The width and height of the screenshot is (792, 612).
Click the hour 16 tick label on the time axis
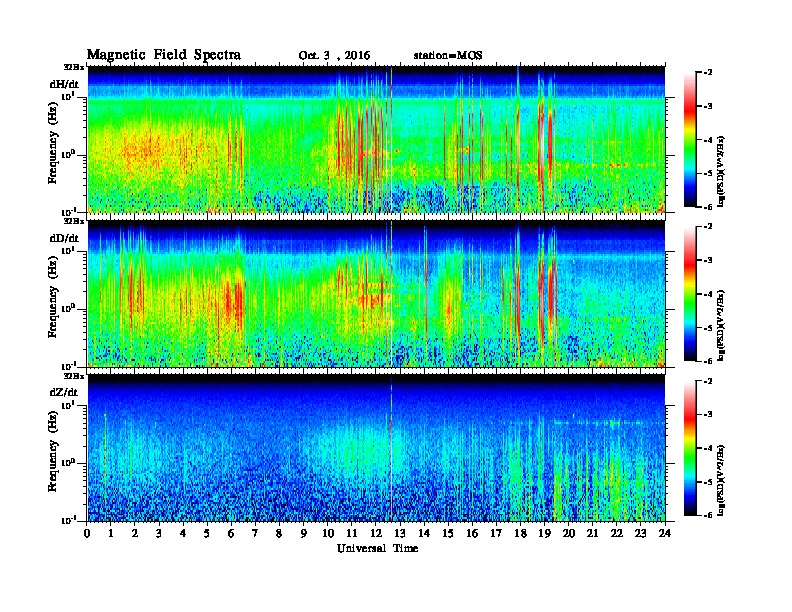[x=472, y=533]
